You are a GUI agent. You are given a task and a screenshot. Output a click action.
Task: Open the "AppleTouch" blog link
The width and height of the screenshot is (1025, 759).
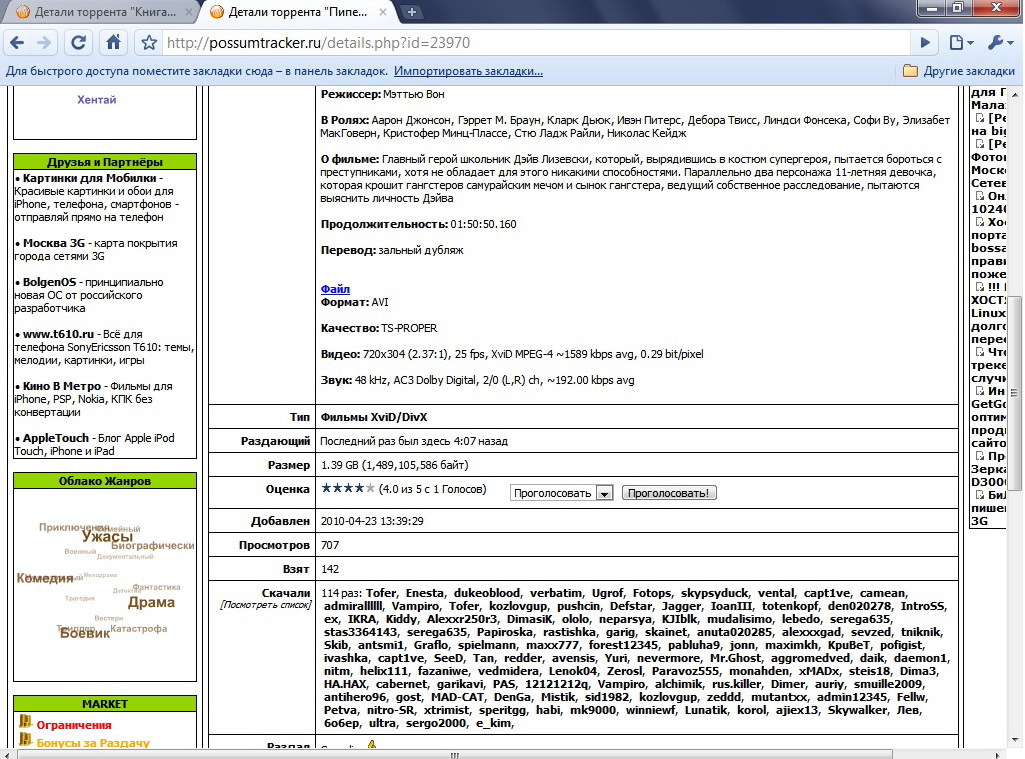(x=56, y=438)
